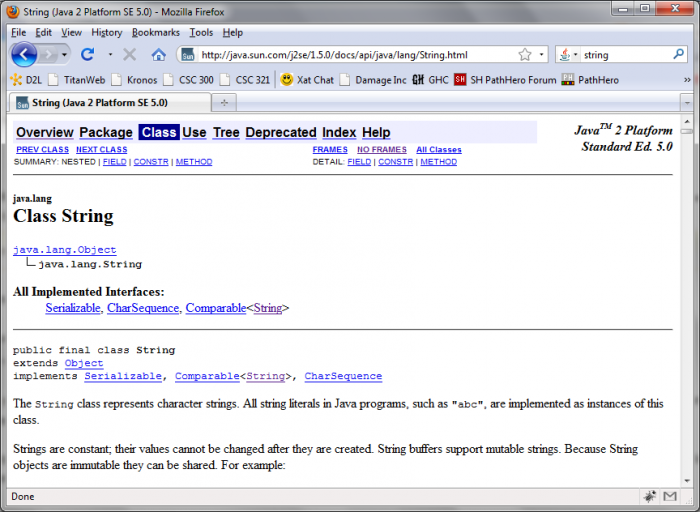Viewport: 700px width, 512px height.
Task: Click the Index navigation link
Action: click(339, 132)
